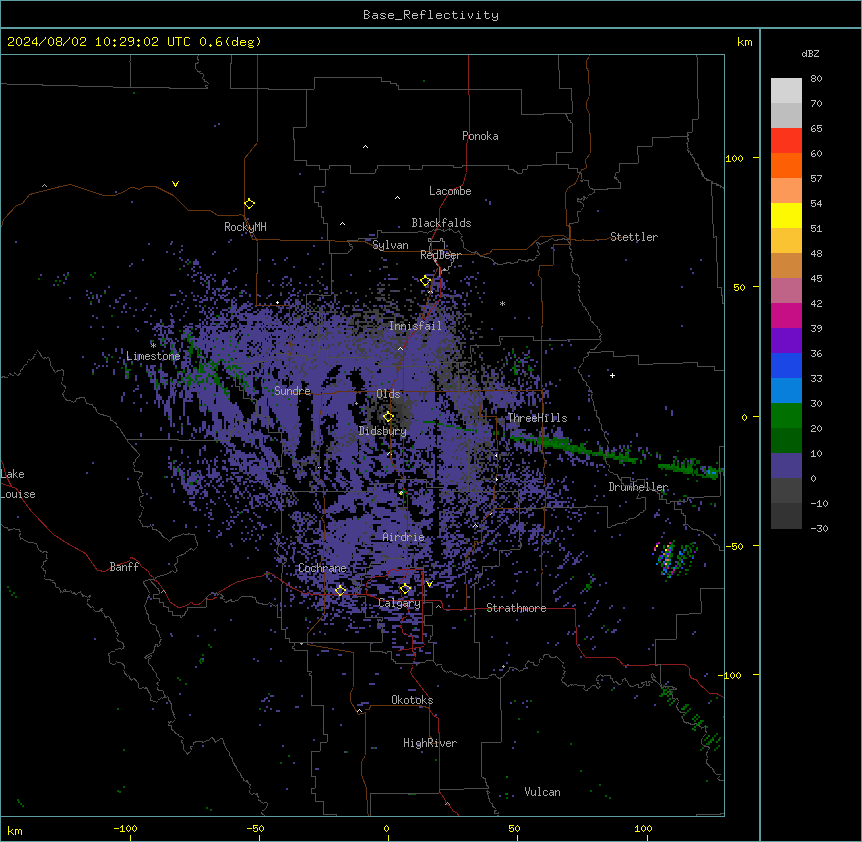Click the -30 dBZ legend value

click(x=819, y=528)
